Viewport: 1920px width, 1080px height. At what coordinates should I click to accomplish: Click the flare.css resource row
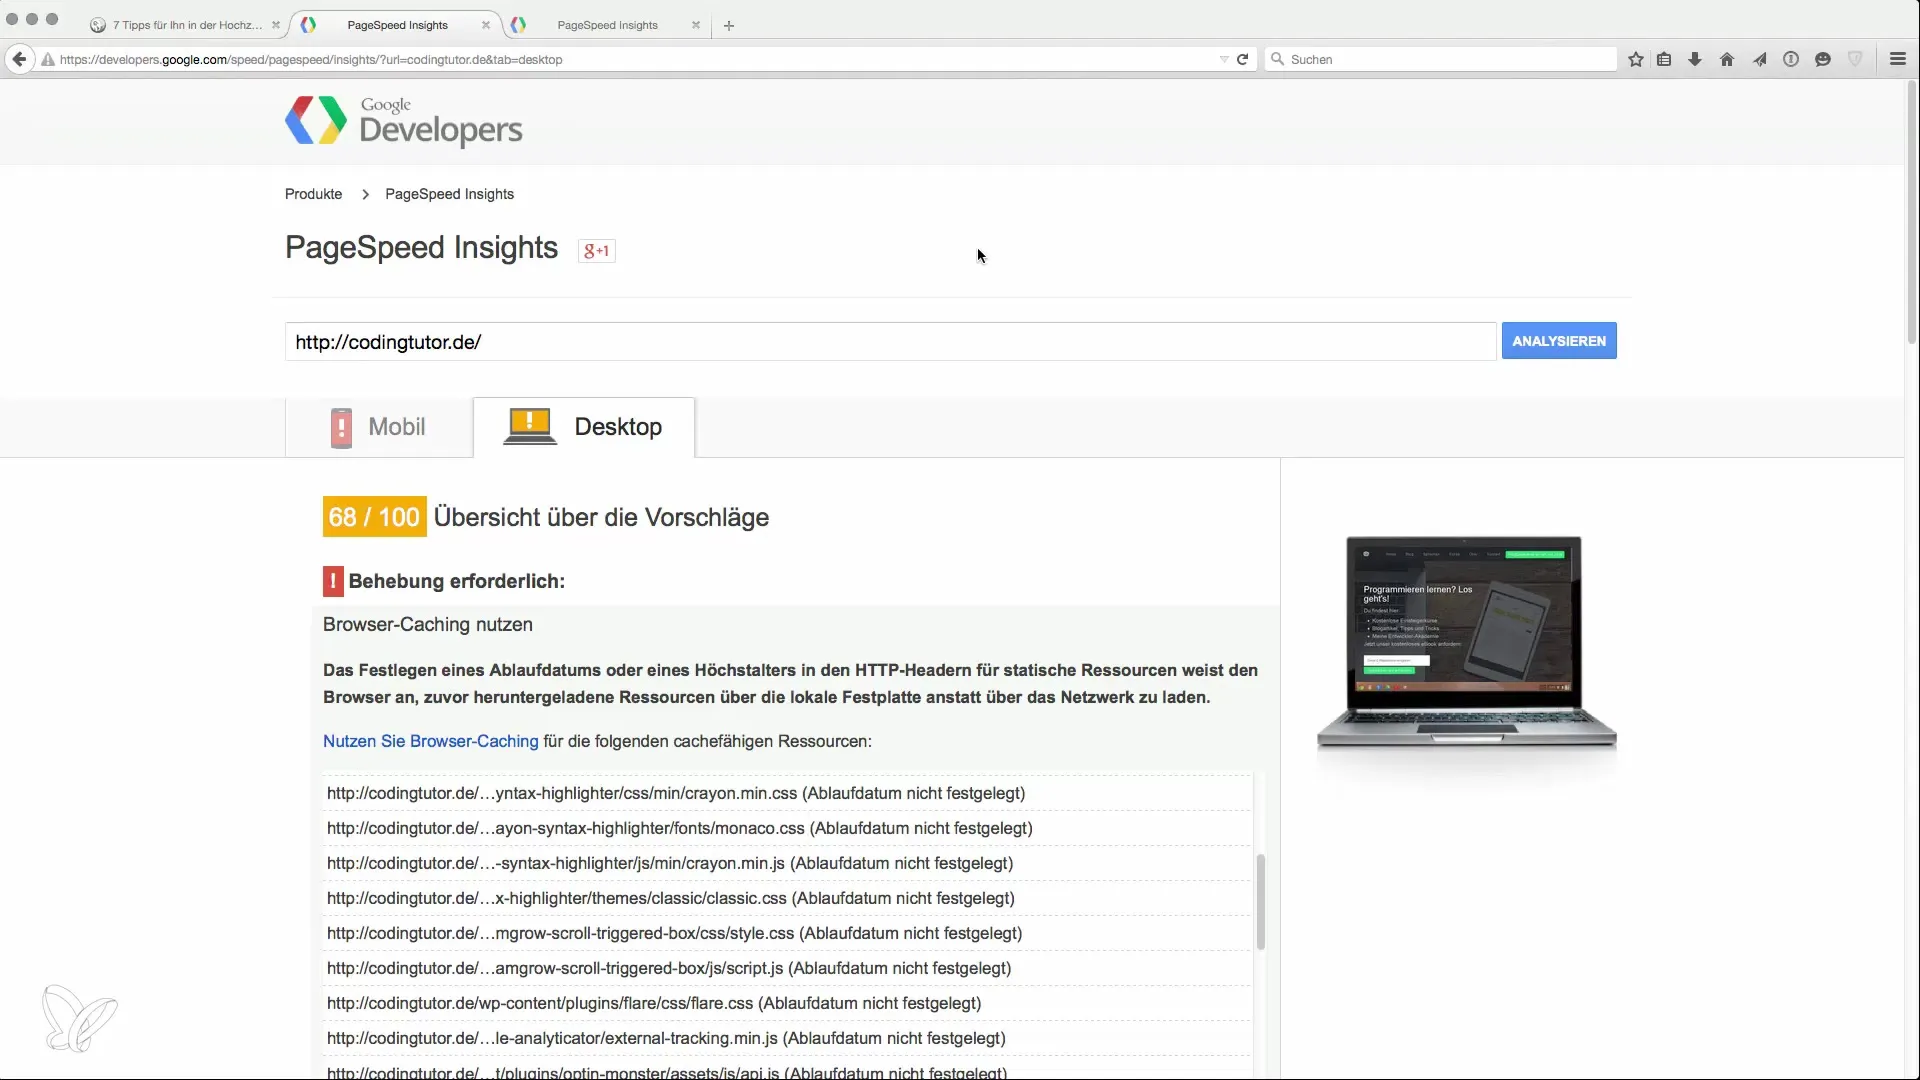click(787, 1003)
